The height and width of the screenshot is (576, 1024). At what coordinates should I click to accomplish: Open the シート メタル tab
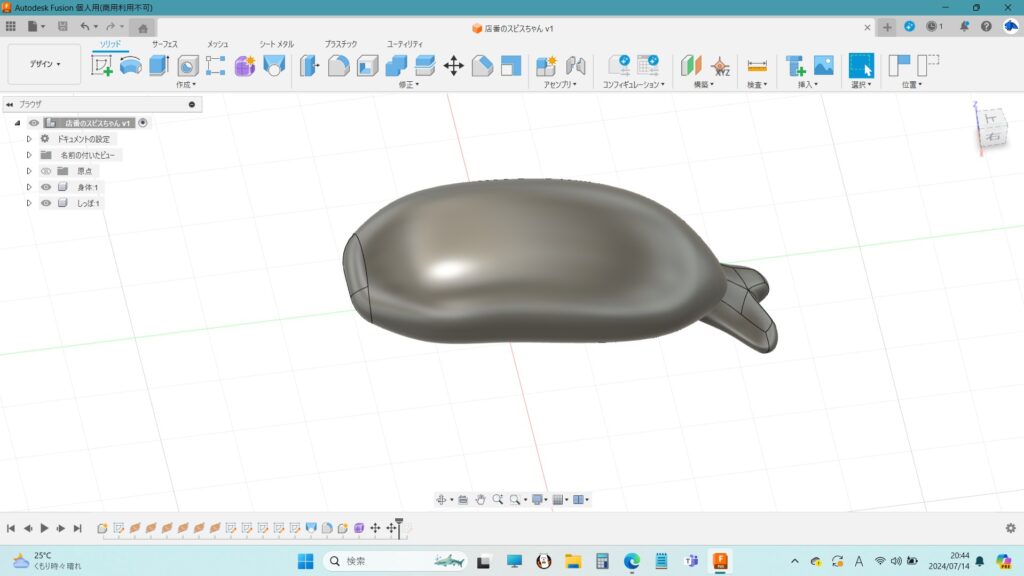tap(276, 44)
